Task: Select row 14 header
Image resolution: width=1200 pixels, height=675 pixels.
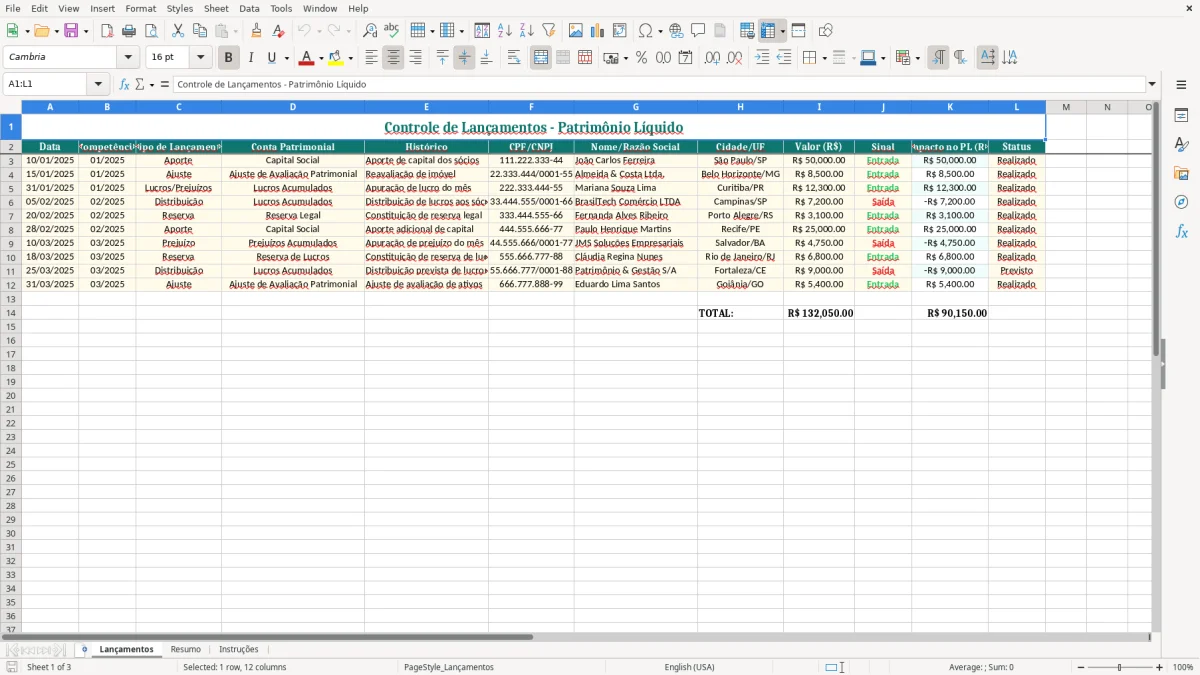Action: point(11,313)
